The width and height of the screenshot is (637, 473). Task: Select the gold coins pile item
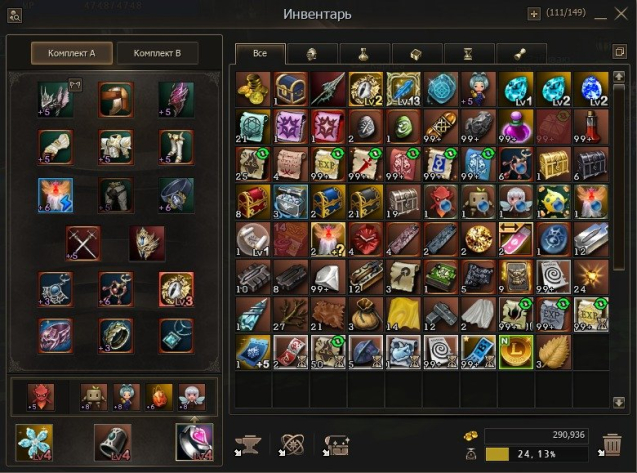(x=253, y=89)
